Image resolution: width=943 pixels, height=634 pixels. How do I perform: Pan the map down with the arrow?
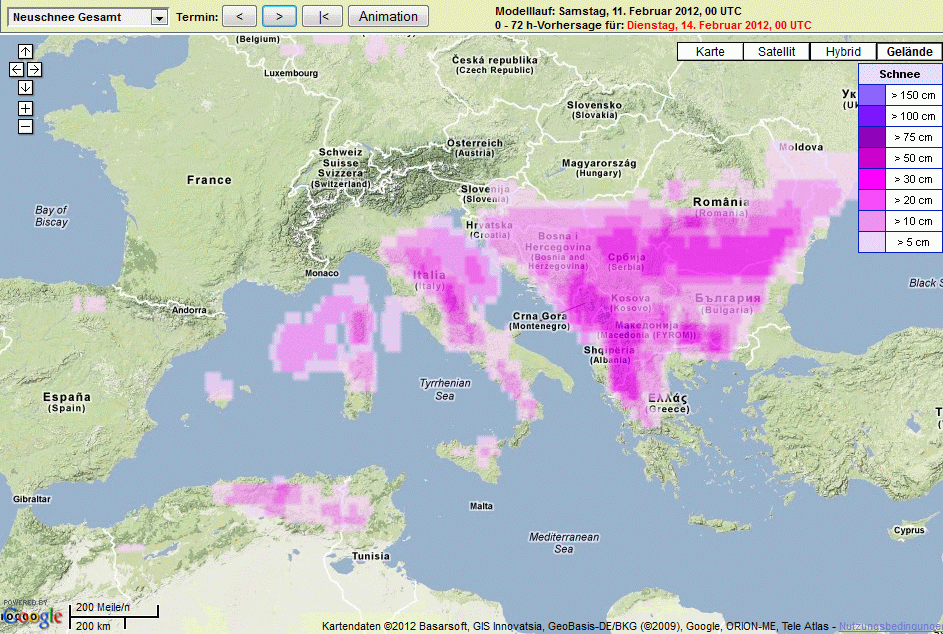click(x=25, y=88)
